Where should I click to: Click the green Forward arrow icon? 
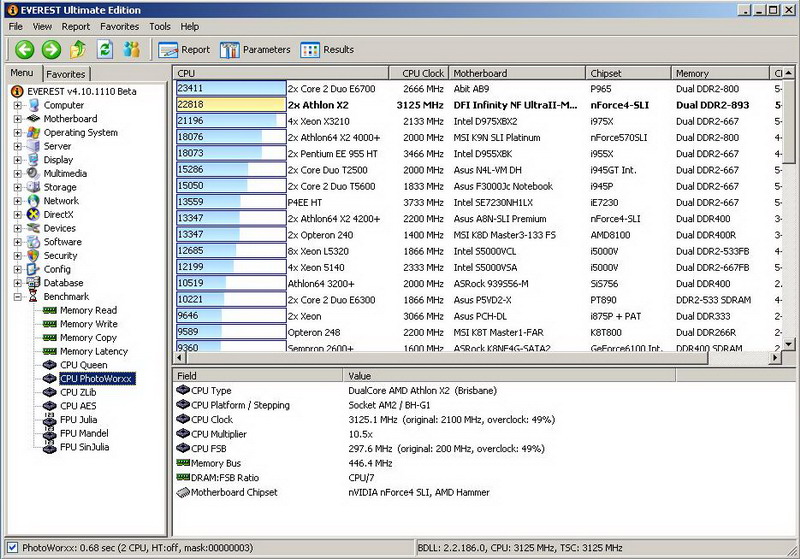[x=51, y=49]
